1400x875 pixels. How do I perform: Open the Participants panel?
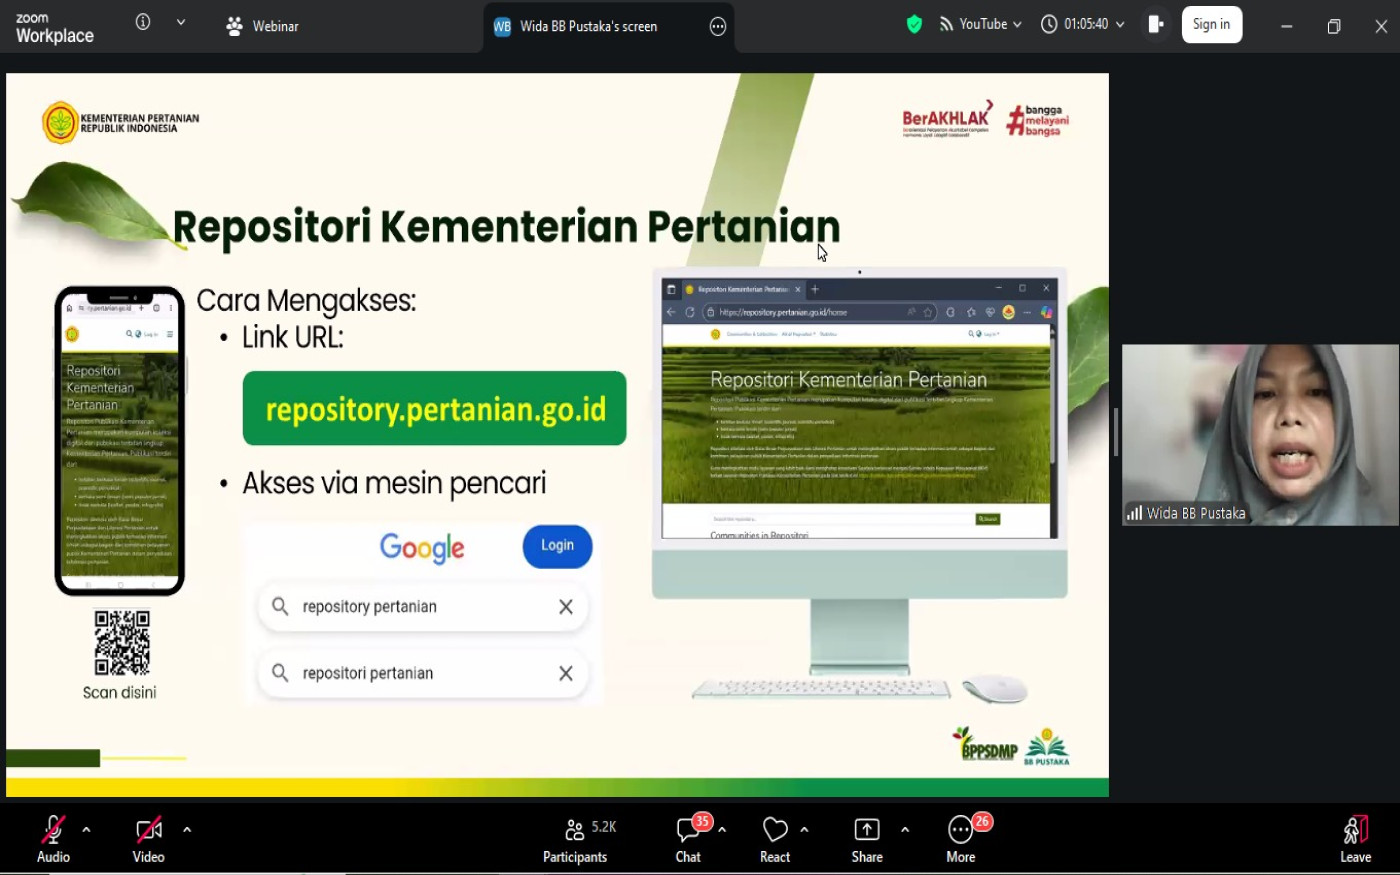click(575, 838)
